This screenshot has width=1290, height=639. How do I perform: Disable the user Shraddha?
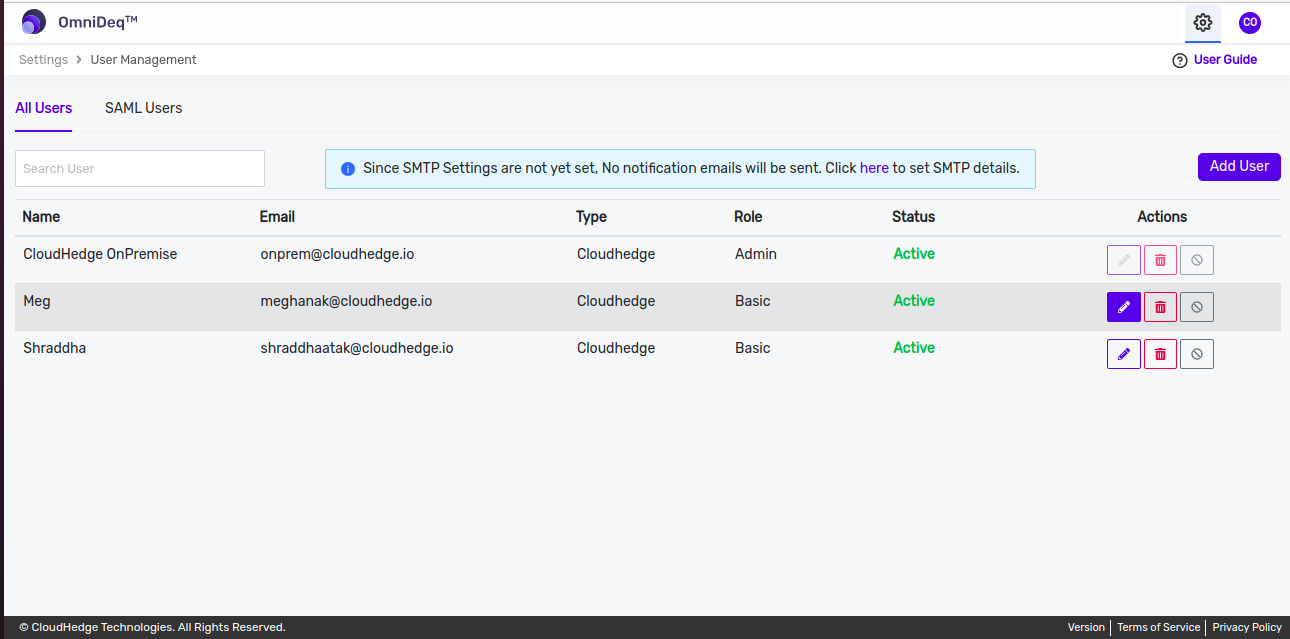[x=1197, y=354]
